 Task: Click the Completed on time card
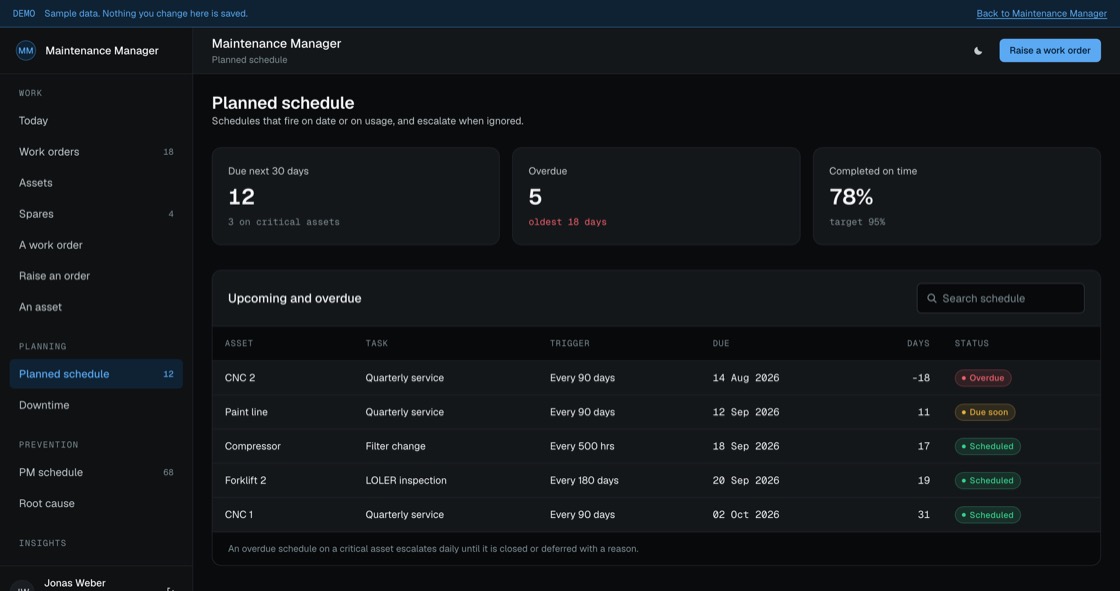coord(957,197)
